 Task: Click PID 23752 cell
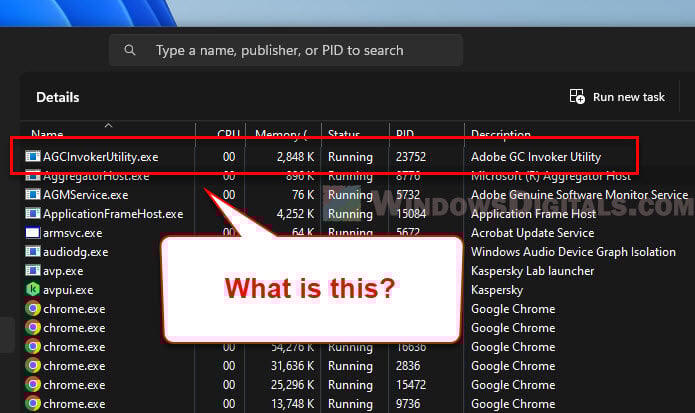[x=411, y=157]
